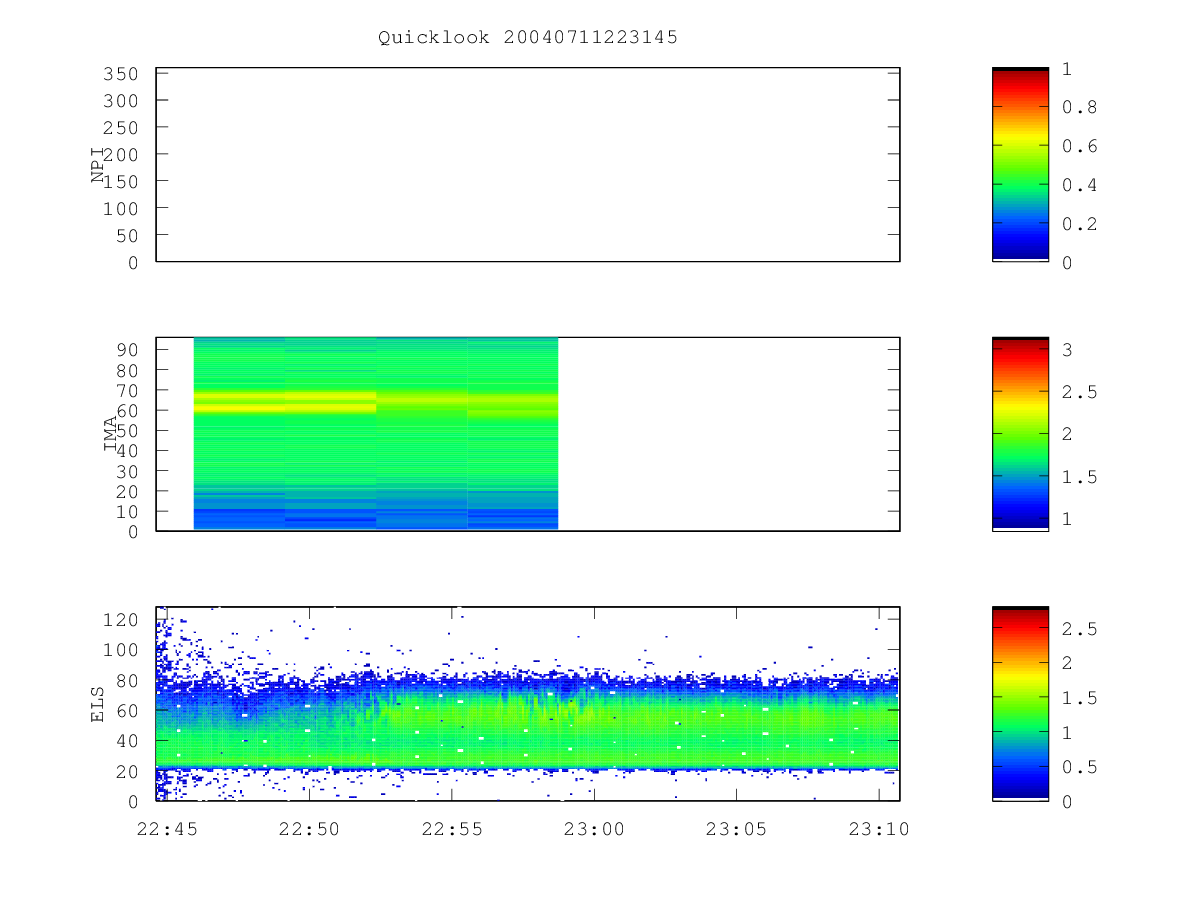Click the 30 tick on the IMA axis

127,471
